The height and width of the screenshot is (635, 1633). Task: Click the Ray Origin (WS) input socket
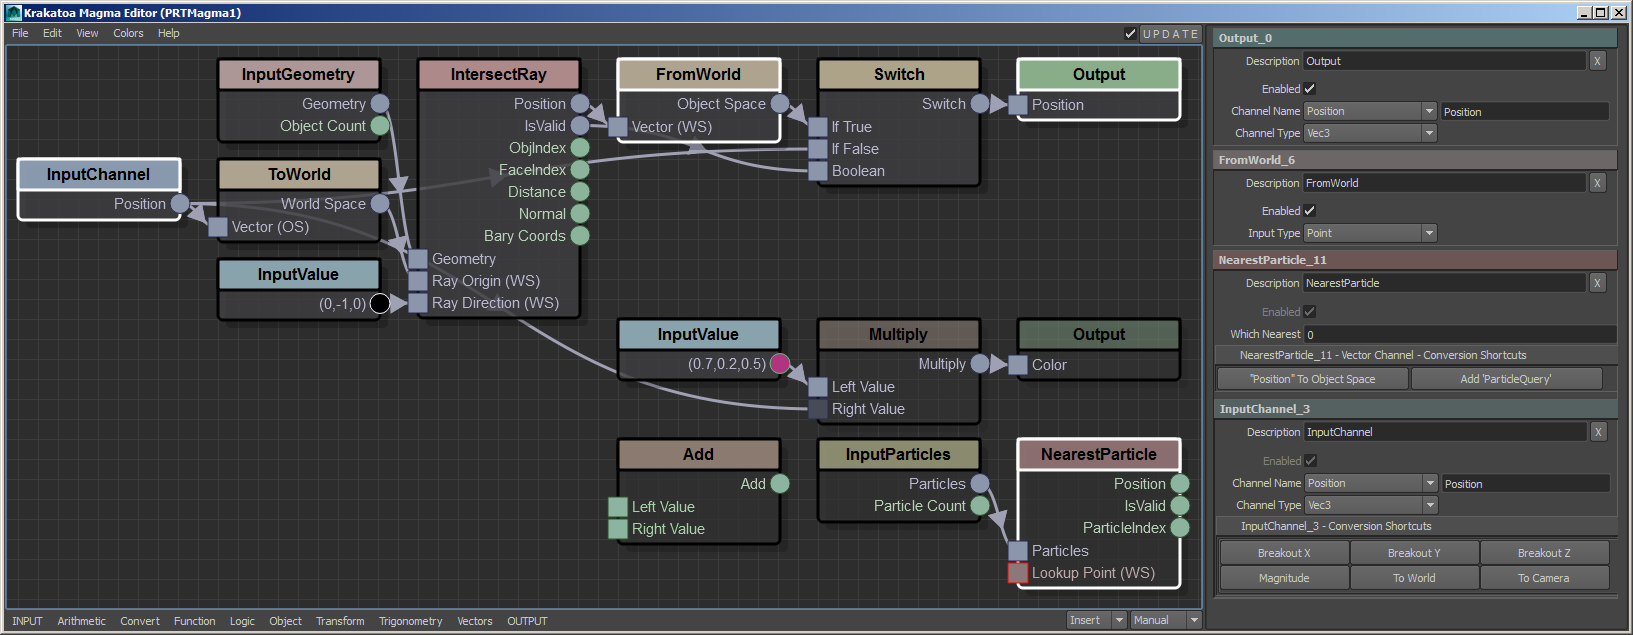pos(418,281)
